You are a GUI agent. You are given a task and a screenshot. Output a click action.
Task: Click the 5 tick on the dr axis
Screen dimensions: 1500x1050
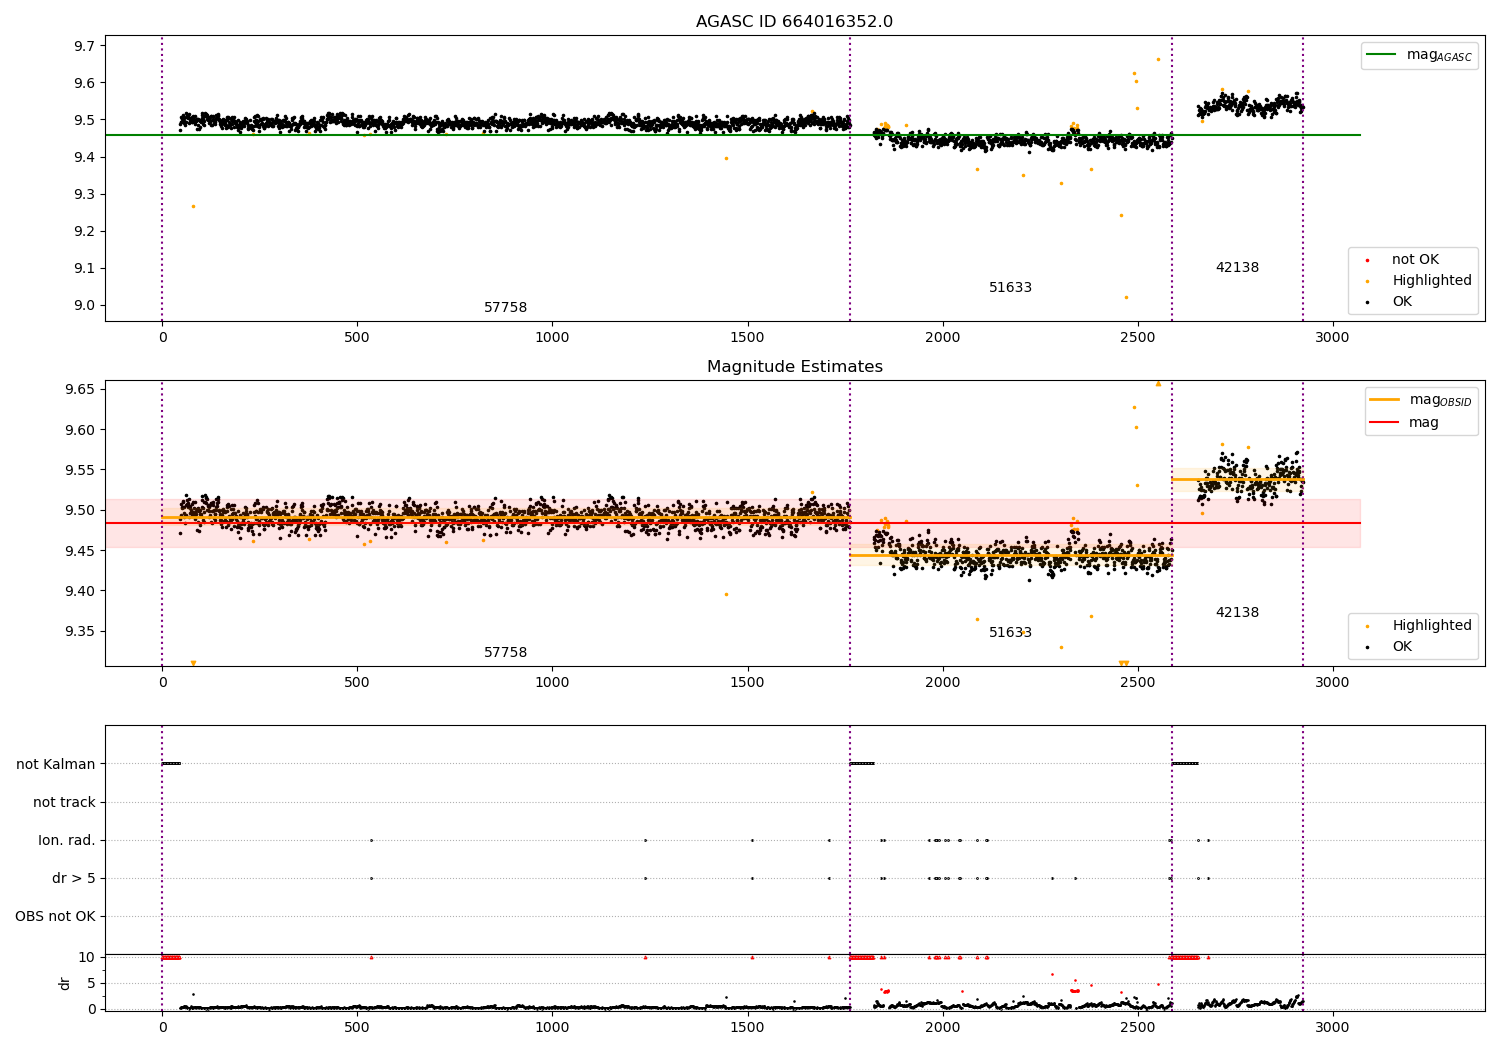[x=91, y=983]
